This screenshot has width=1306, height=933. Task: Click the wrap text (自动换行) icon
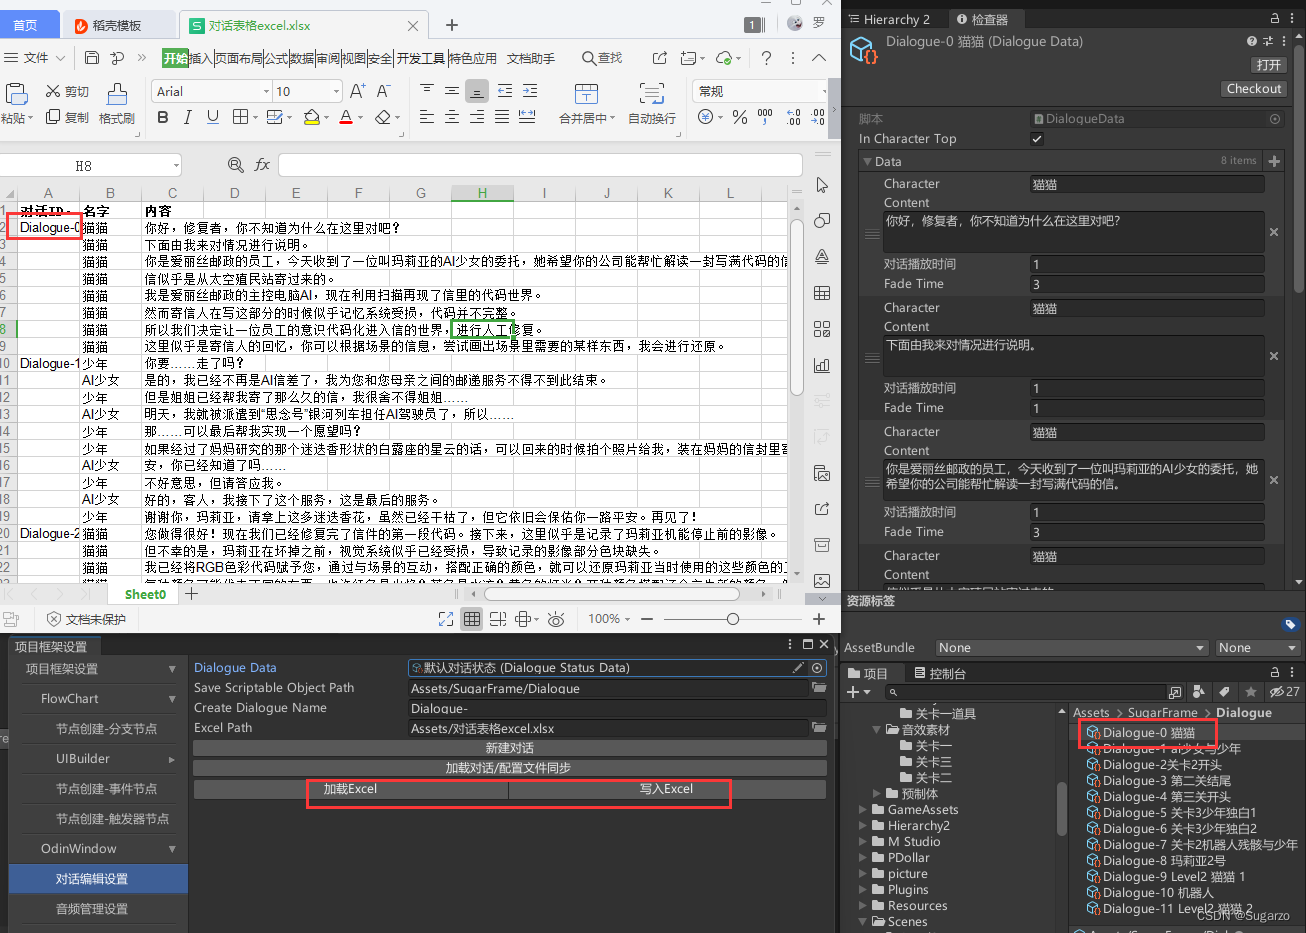pyautogui.click(x=652, y=94)
